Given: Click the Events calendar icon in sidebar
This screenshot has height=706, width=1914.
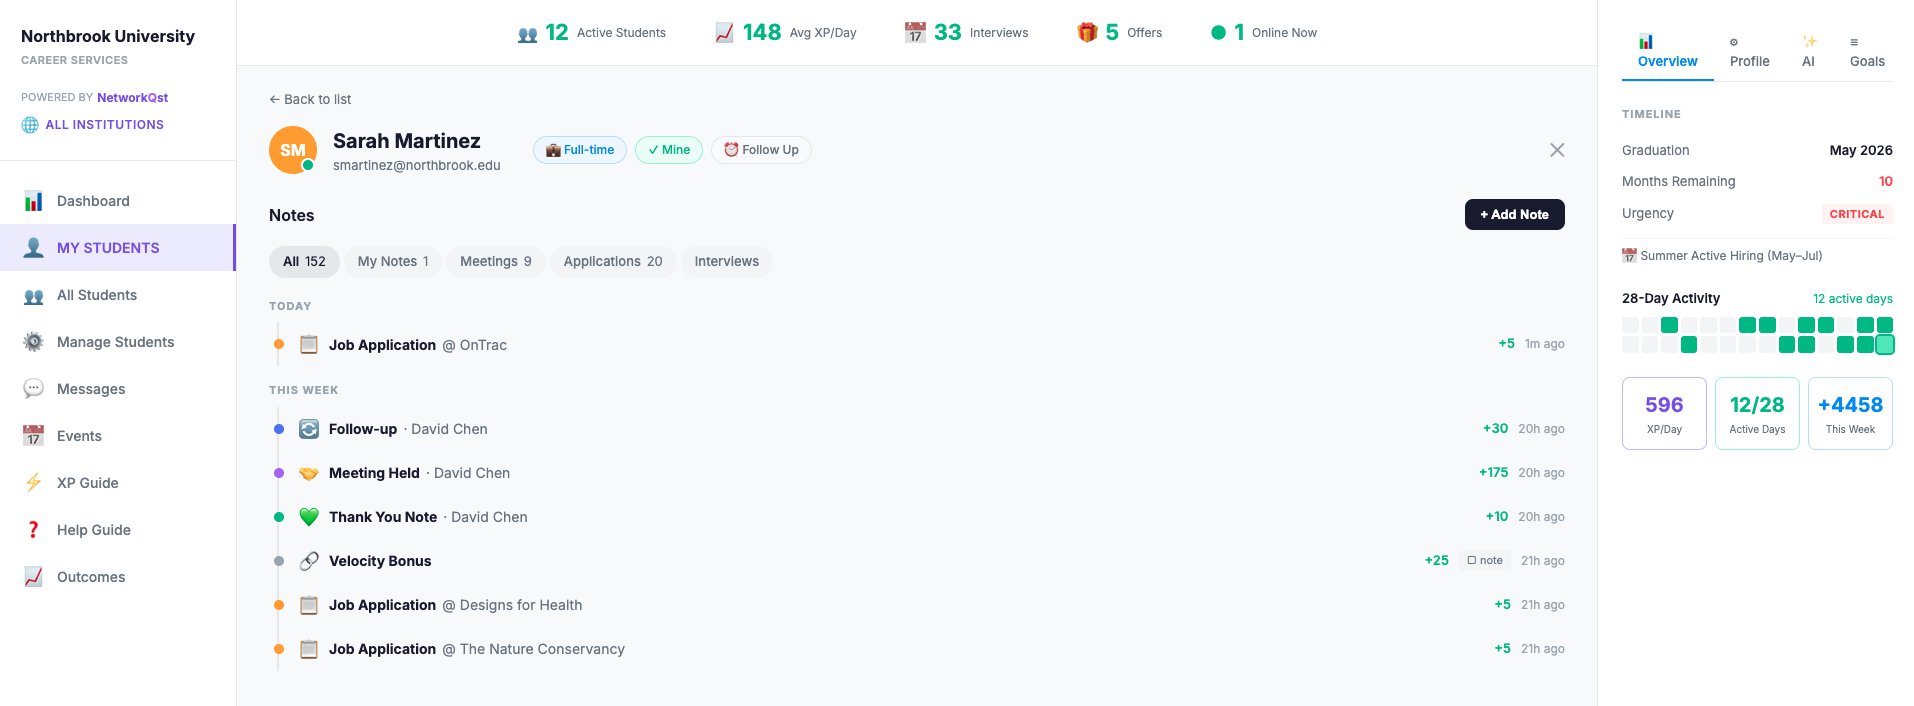Looking at the screenshot, I should 34,436.
